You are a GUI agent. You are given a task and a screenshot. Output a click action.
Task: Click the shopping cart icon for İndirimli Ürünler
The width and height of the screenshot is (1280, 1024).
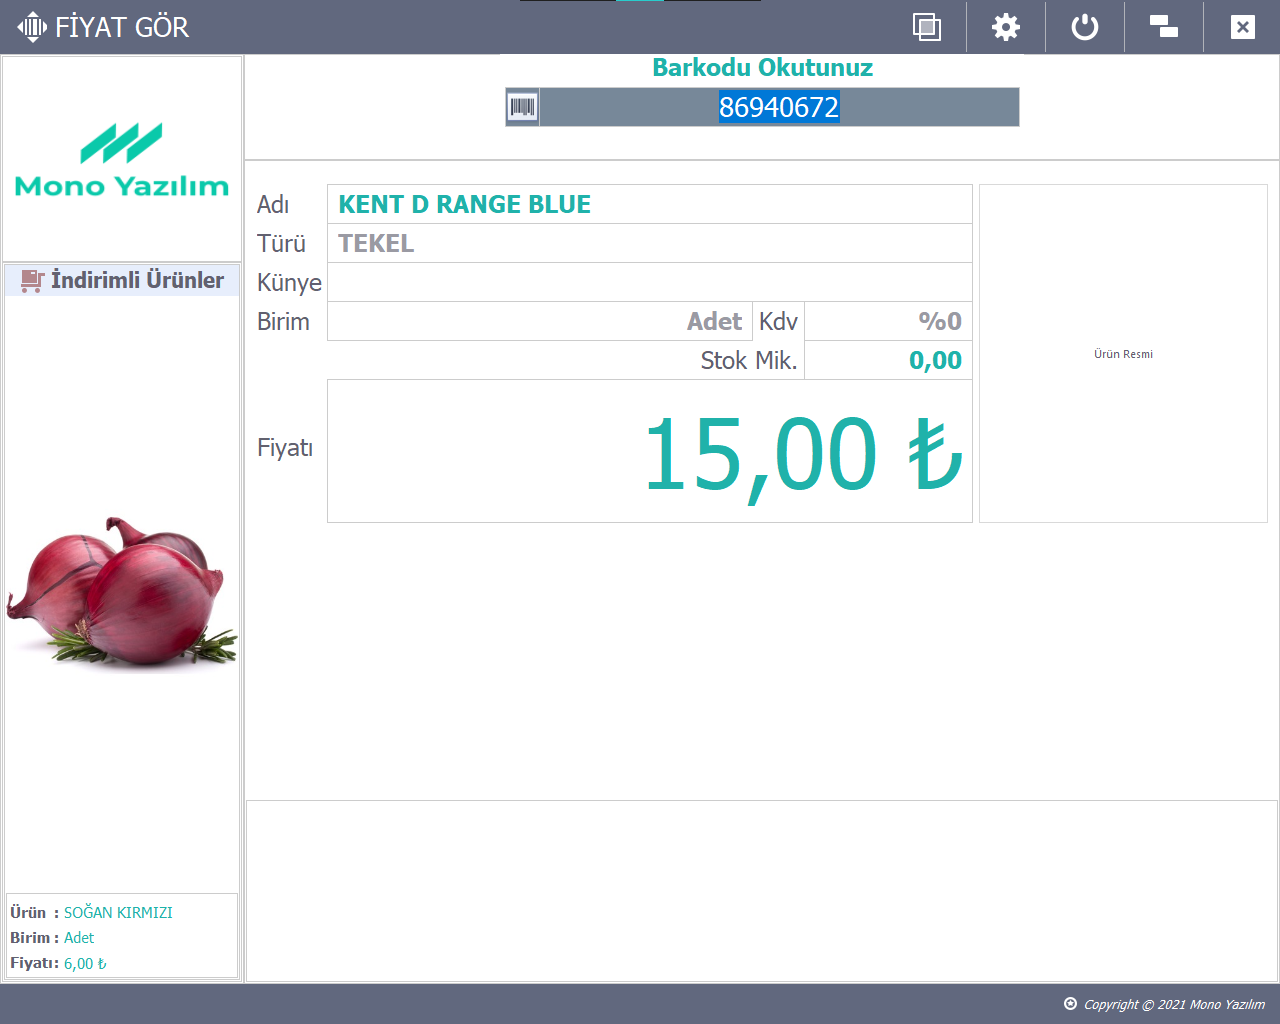[32, 280]
